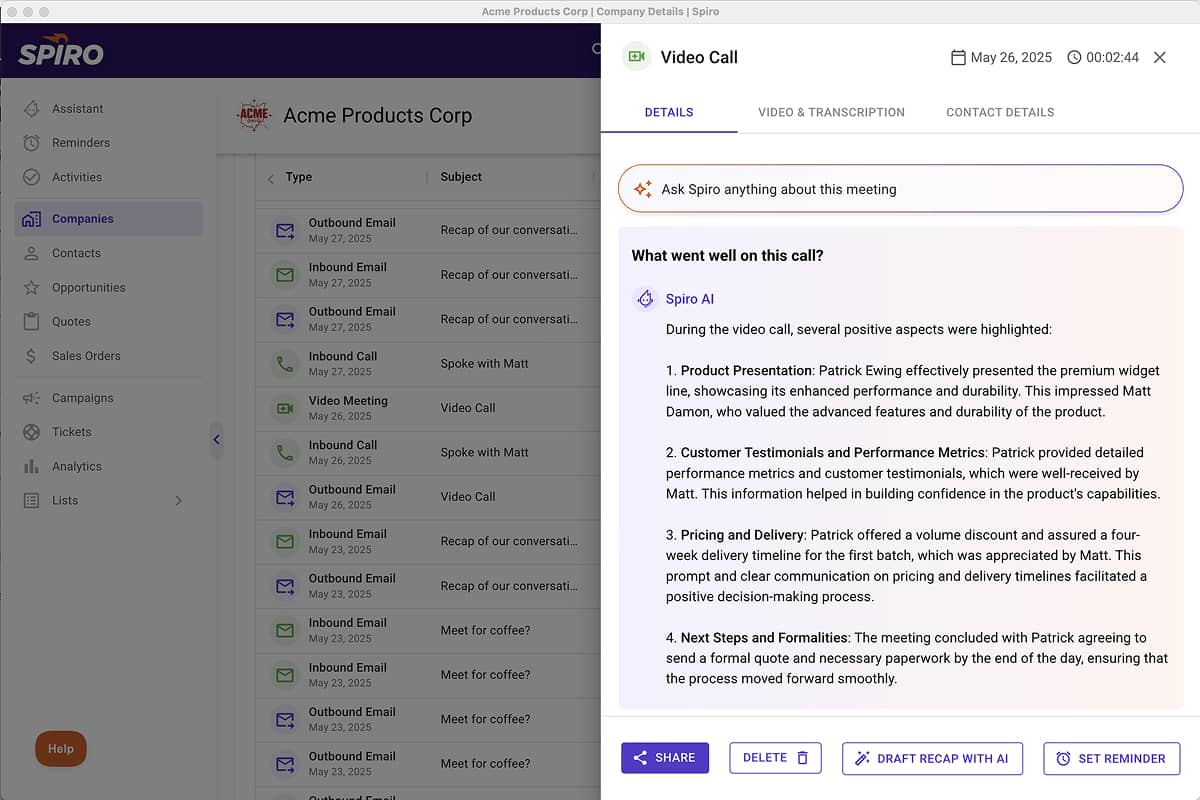Click subject 'Spoke with Matt' on May 27
The width and height of the screenshot is (1200, 800).
485,363
